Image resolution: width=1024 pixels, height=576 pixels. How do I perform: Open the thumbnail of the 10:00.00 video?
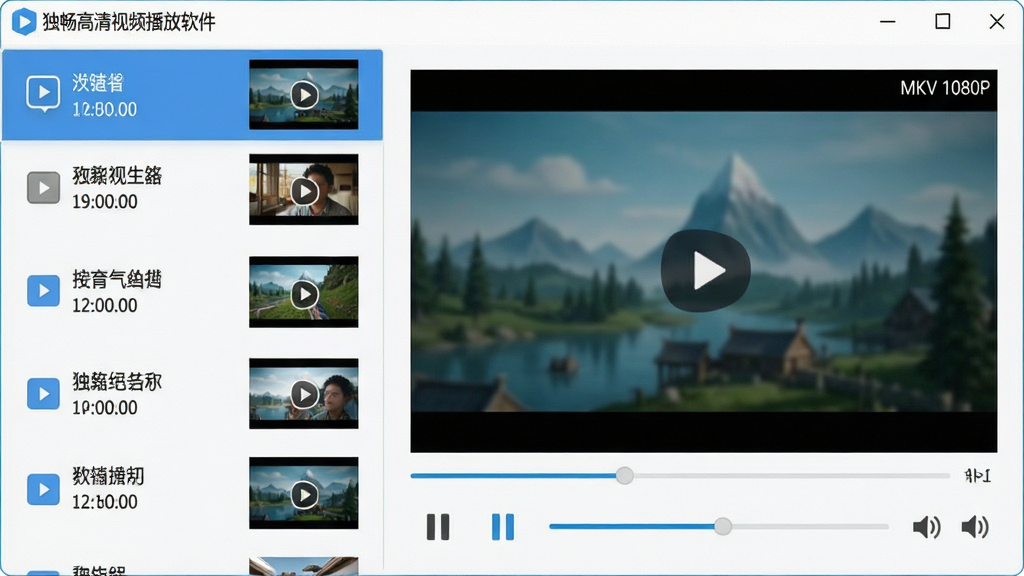pos(304,394)
